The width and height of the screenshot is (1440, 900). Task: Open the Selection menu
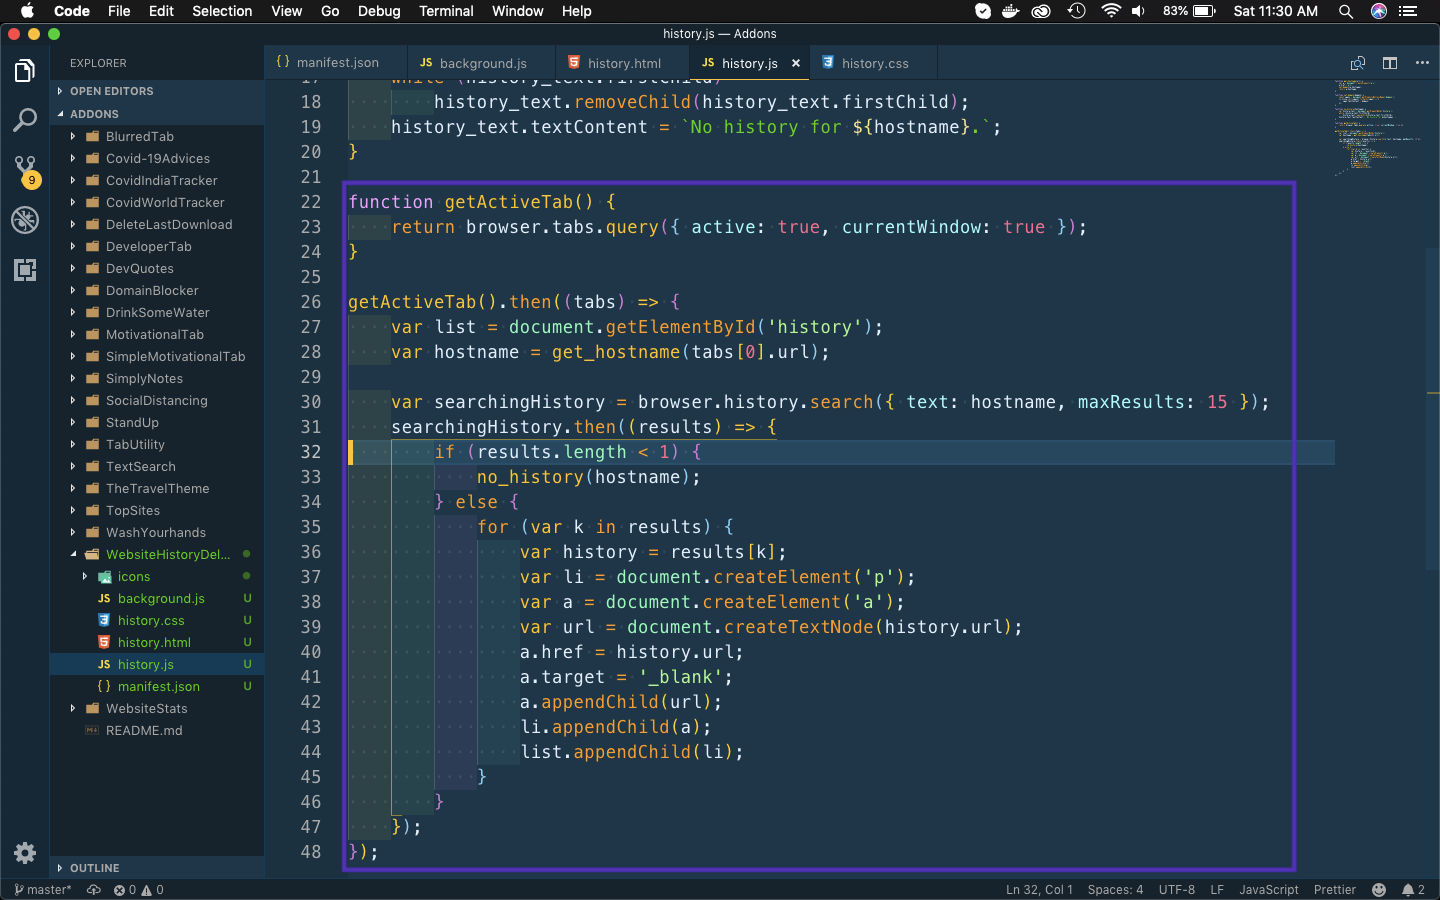[x=222, y=11]
